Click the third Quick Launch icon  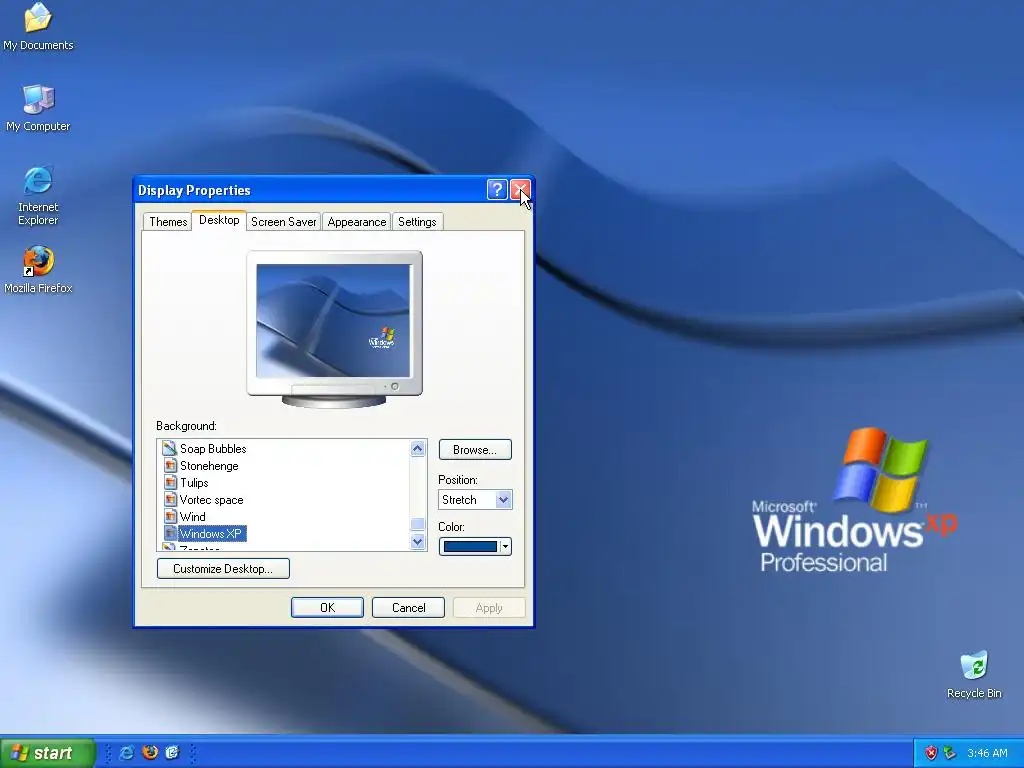[x=172, y=752]
